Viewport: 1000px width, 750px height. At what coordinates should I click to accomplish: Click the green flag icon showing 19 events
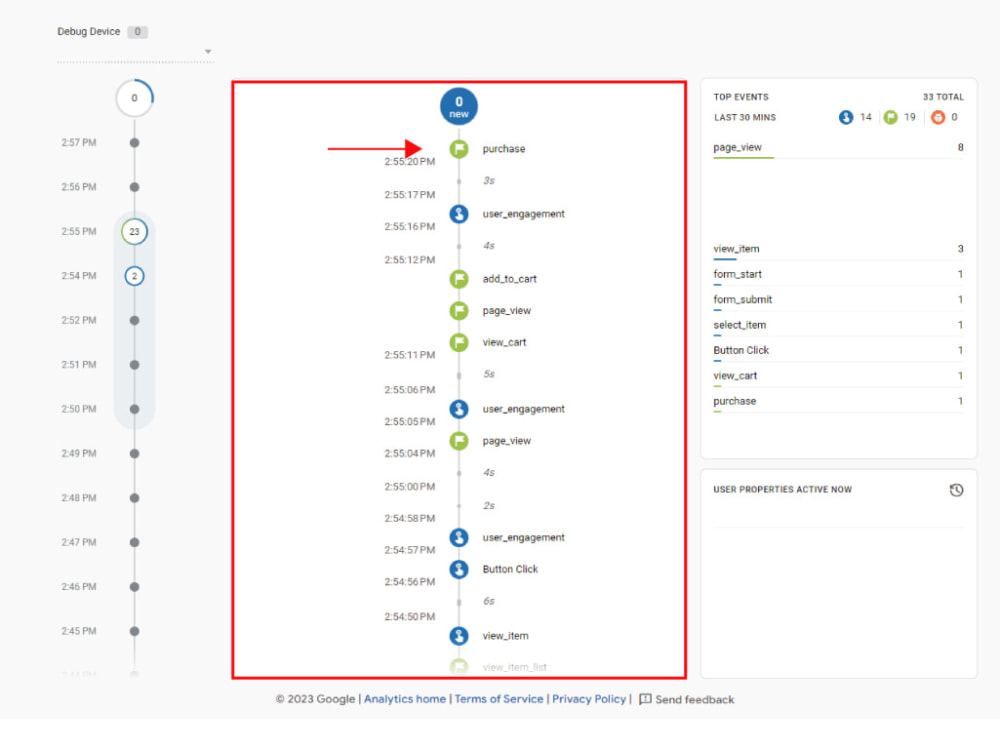point(889,117)
